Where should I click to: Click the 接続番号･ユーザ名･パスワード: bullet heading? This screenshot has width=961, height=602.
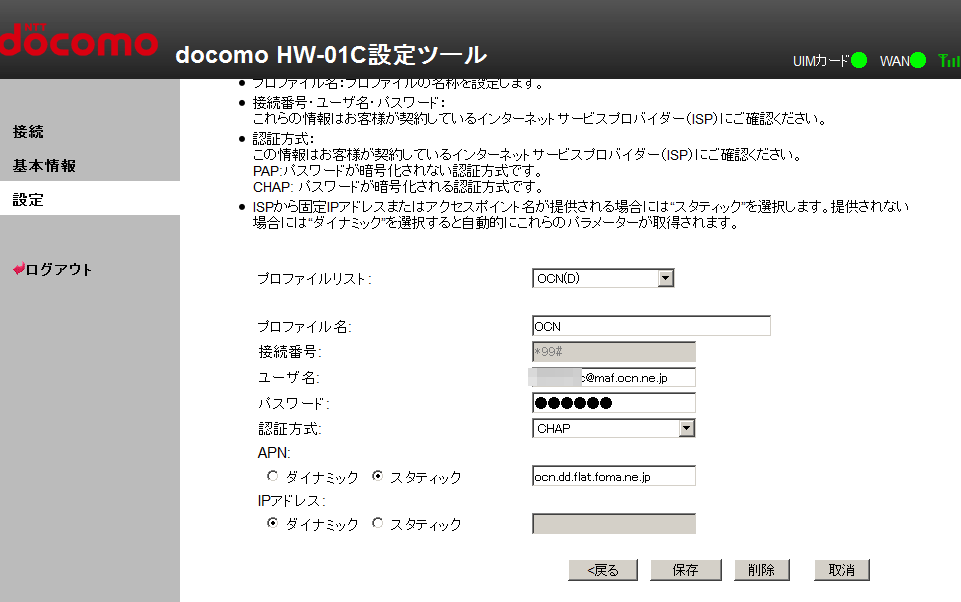(x=349, y=102)
